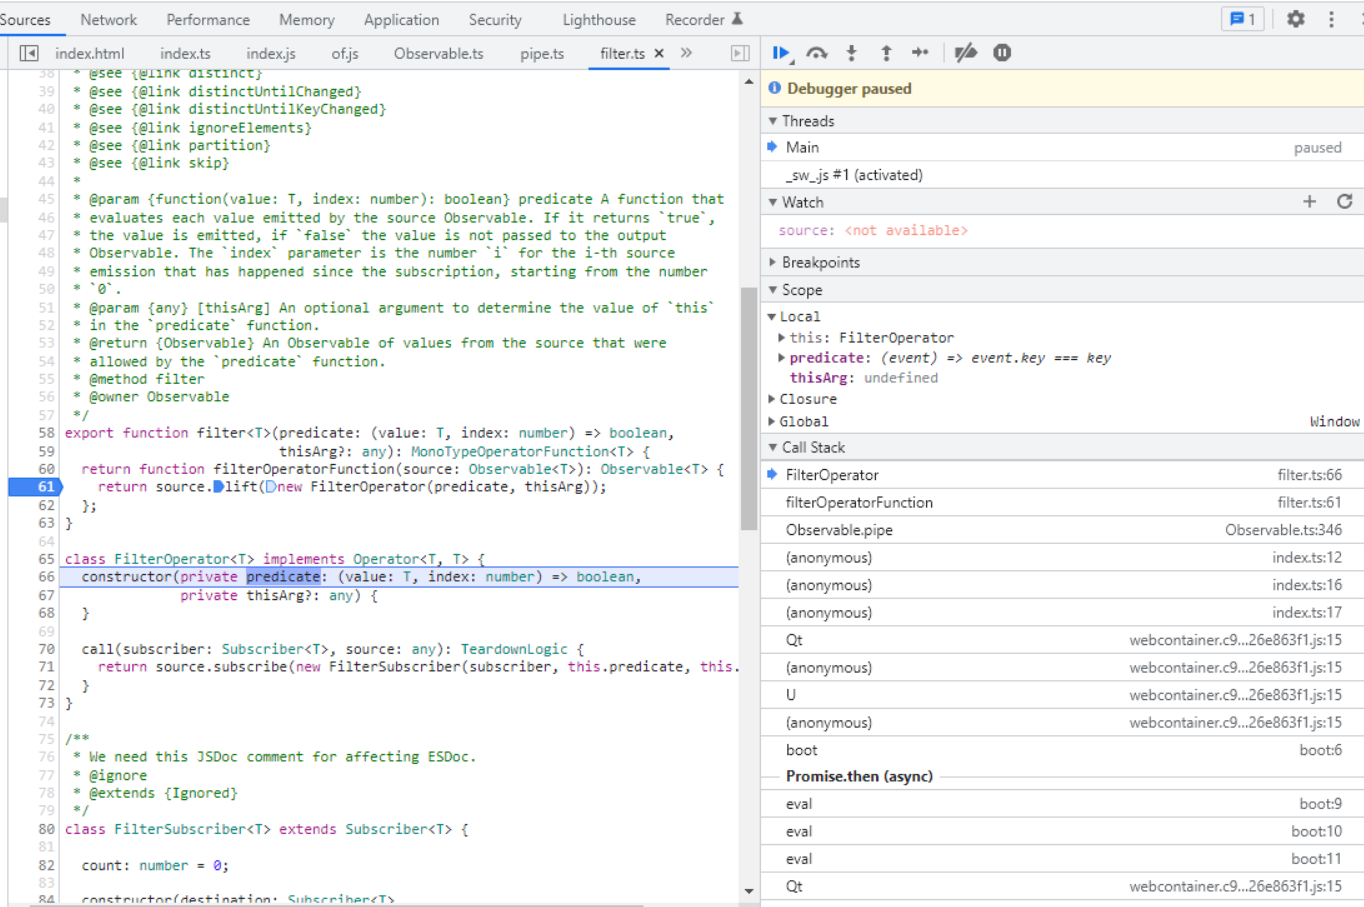This screenshot has height=907, width=1364.
Task: Select the _sw_.js #1 thread
Action: click(x=1062, y=175)
